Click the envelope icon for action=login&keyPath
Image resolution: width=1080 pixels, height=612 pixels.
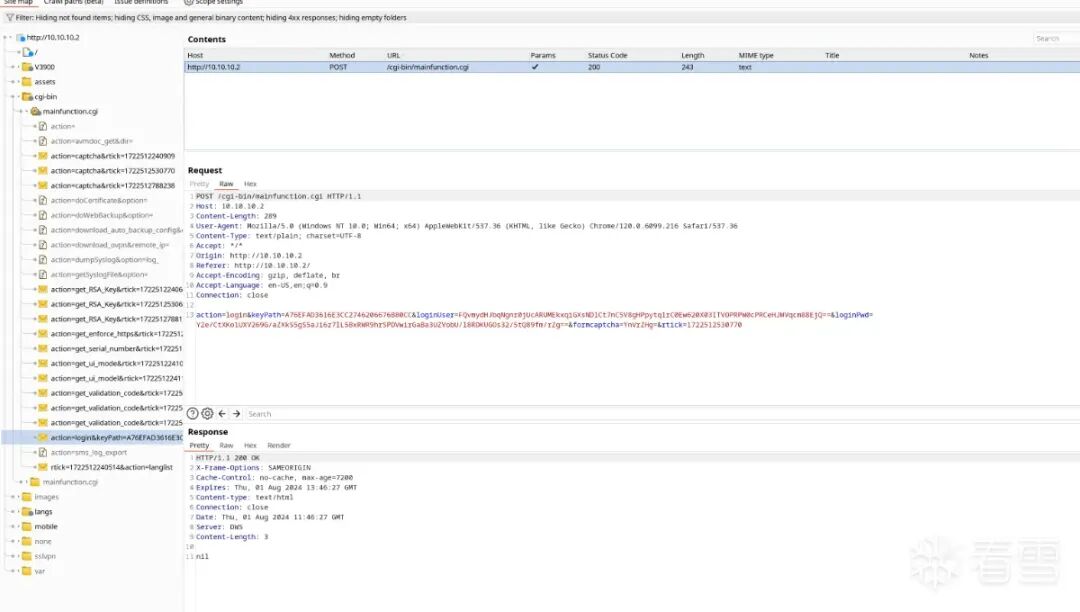click(43, 438)
